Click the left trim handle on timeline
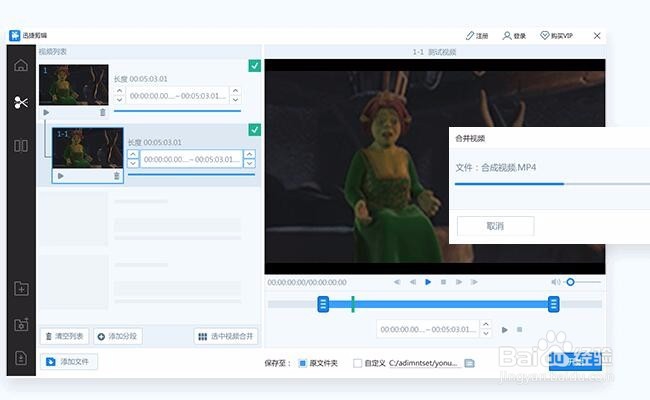Image resolution: width=650 pixels, height=400 pixels. coord(323,304)
